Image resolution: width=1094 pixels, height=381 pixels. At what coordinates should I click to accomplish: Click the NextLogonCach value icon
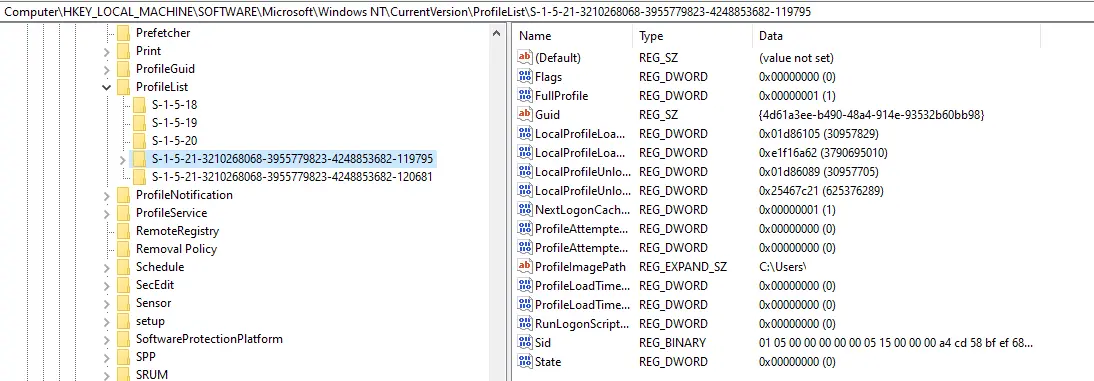click(525, 209)
